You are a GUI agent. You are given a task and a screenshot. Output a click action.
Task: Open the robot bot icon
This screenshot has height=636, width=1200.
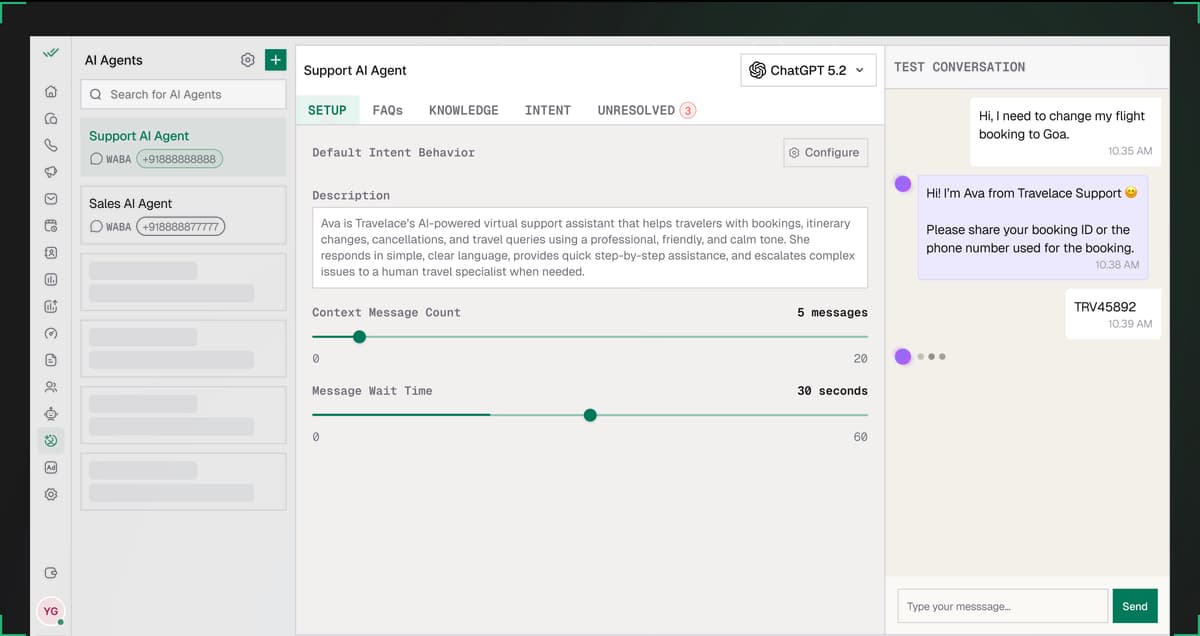coord(51,414)
